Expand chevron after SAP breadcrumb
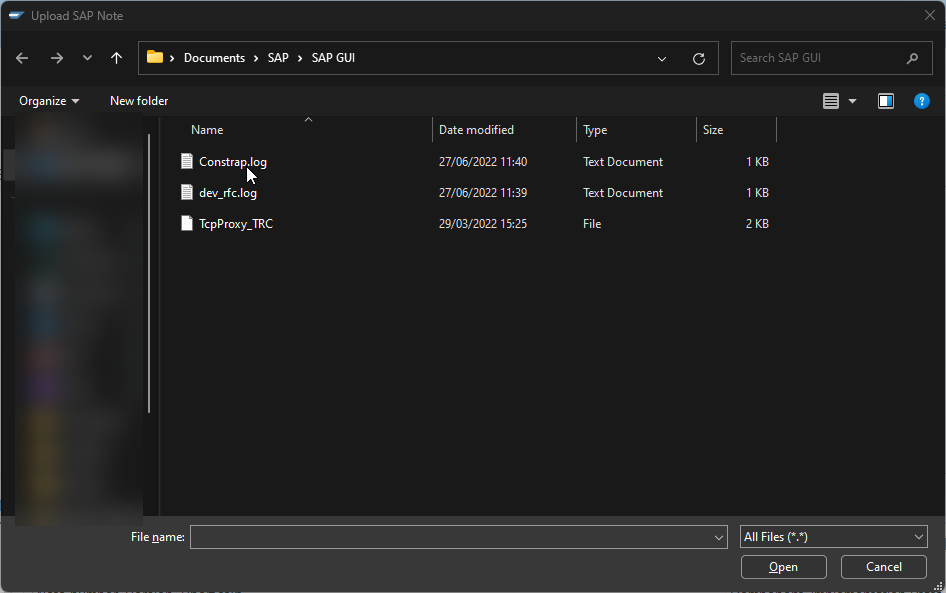This screenshot has height=593, width=946. click(300, 59)
